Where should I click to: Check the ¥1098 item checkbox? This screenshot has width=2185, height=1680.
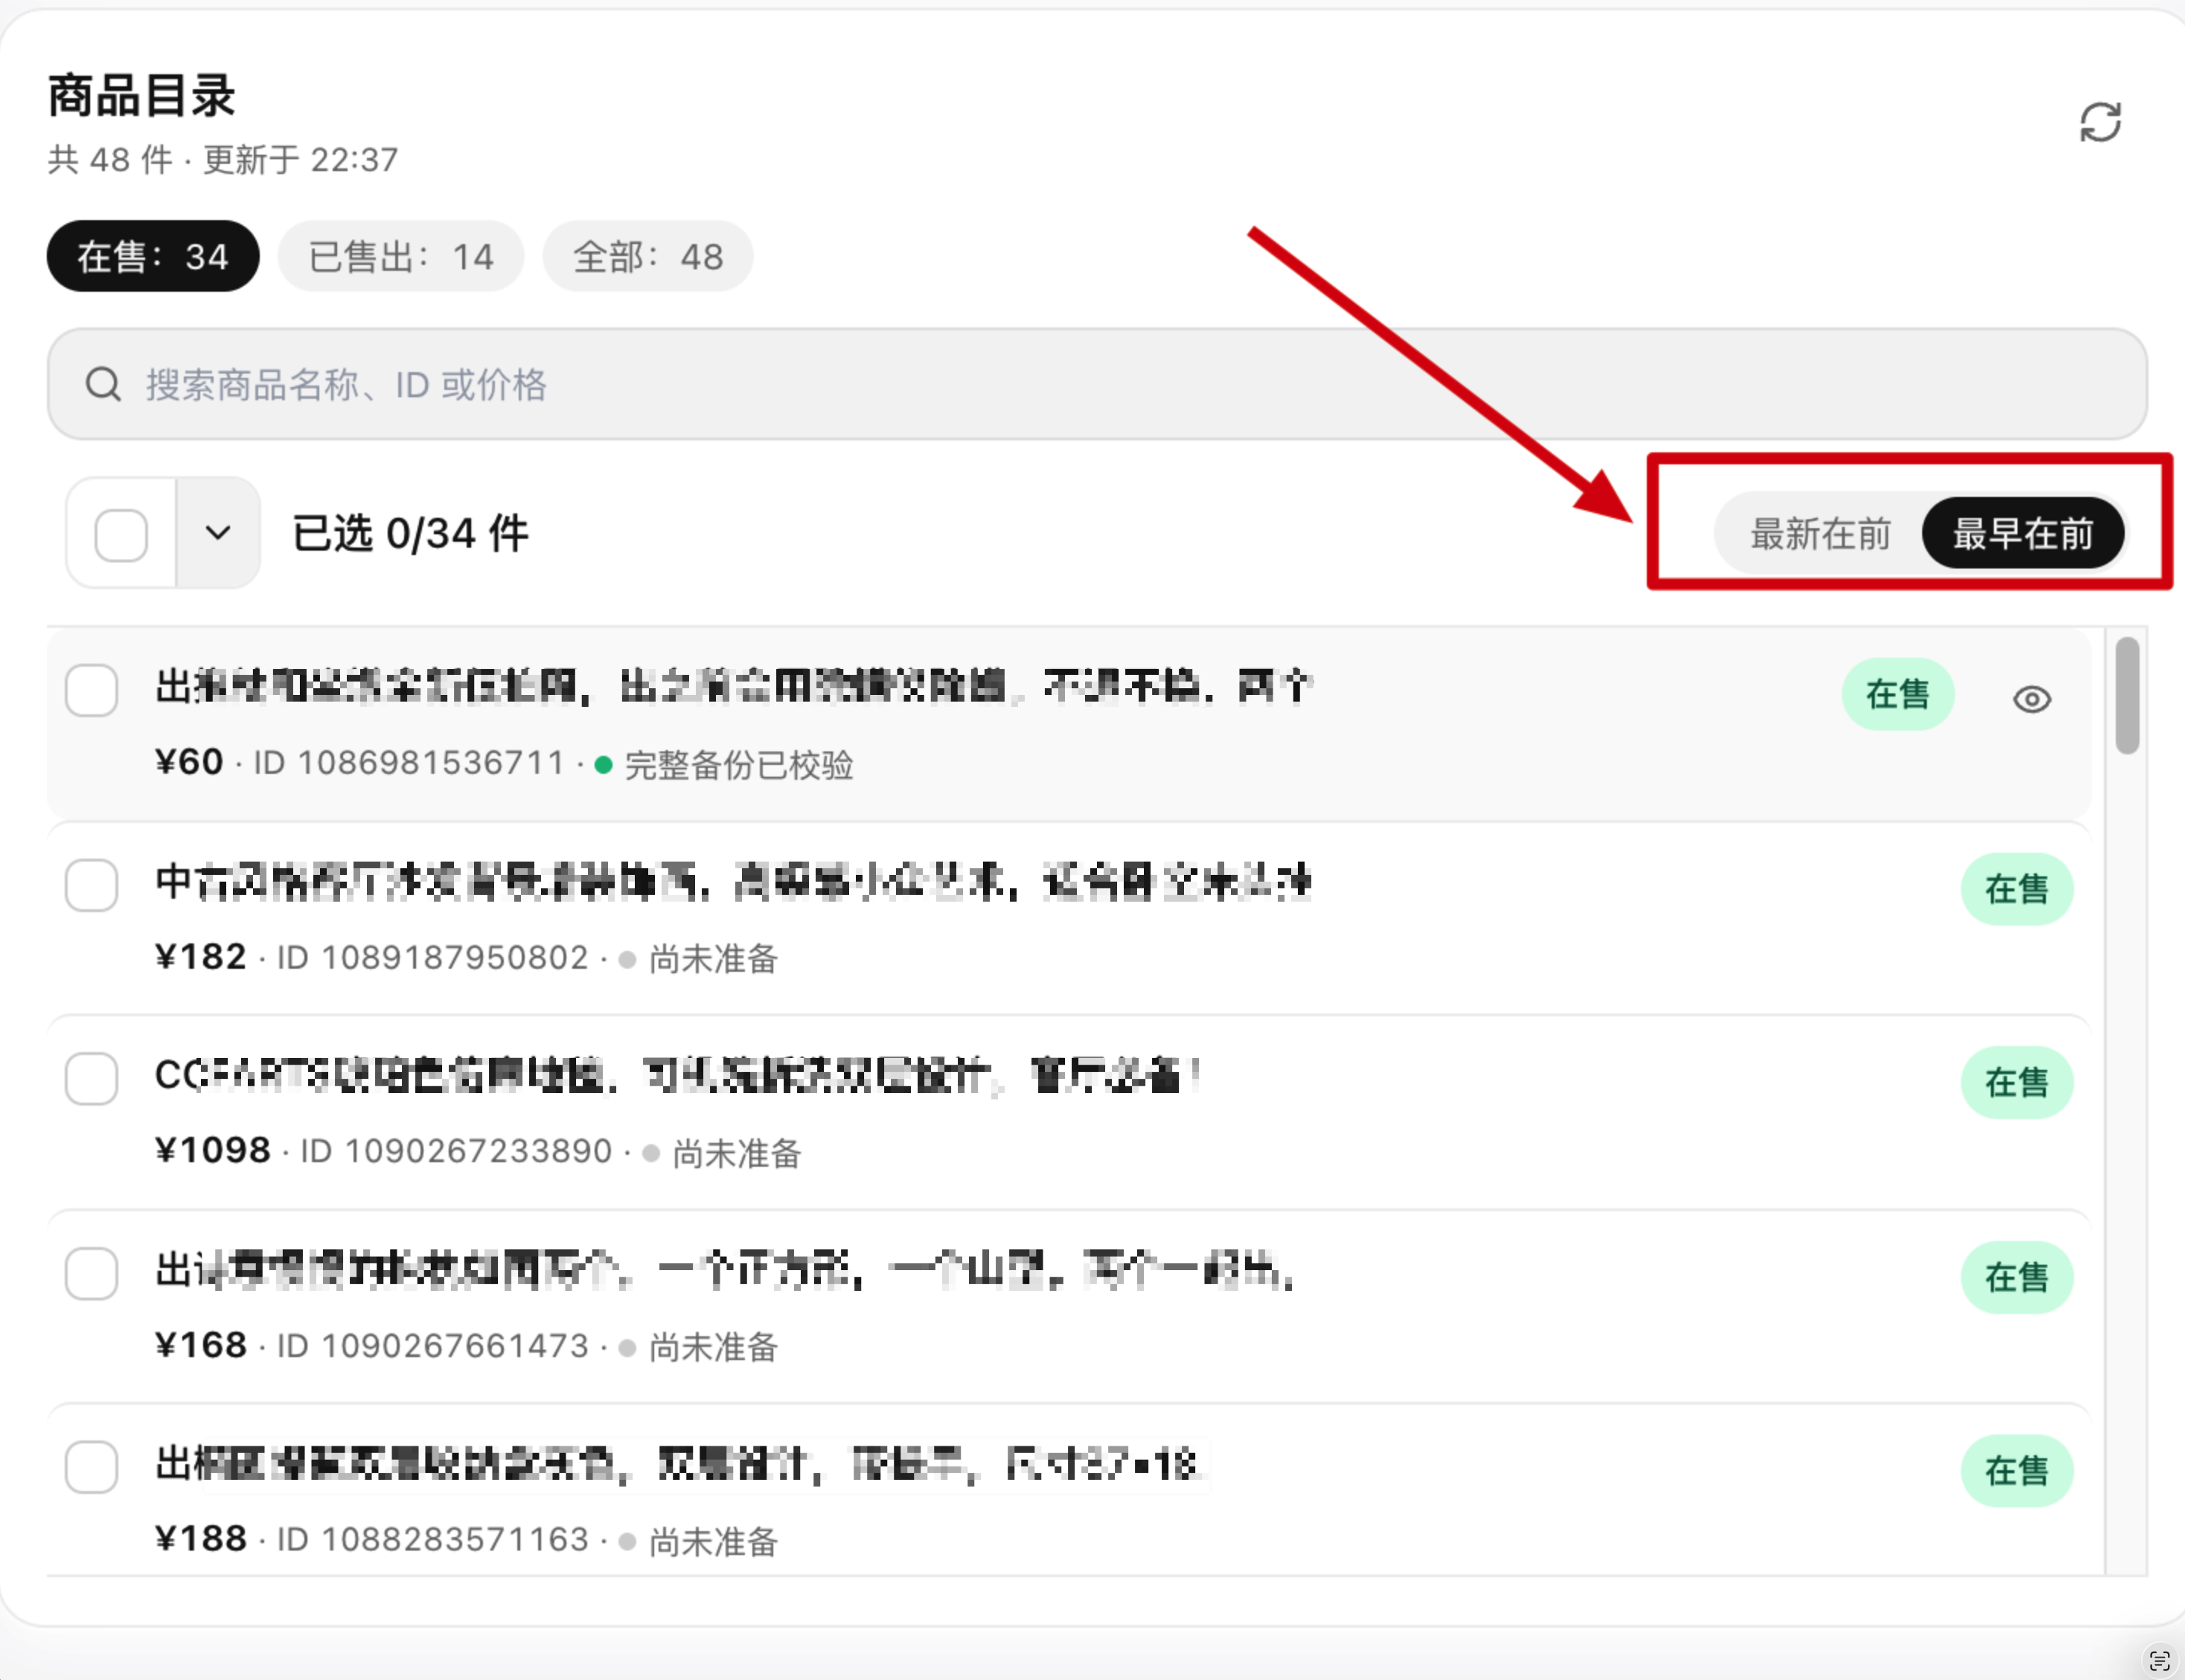point(91,1079)
